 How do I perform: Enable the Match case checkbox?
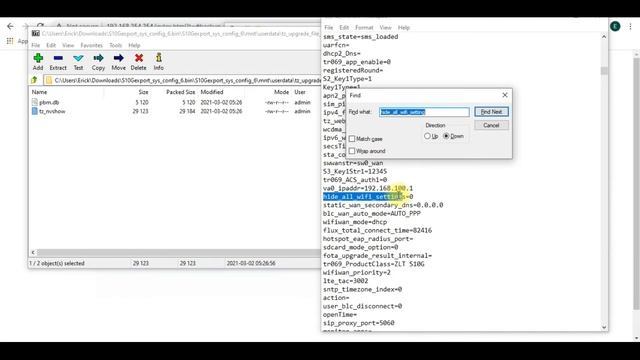coord(352,139)
